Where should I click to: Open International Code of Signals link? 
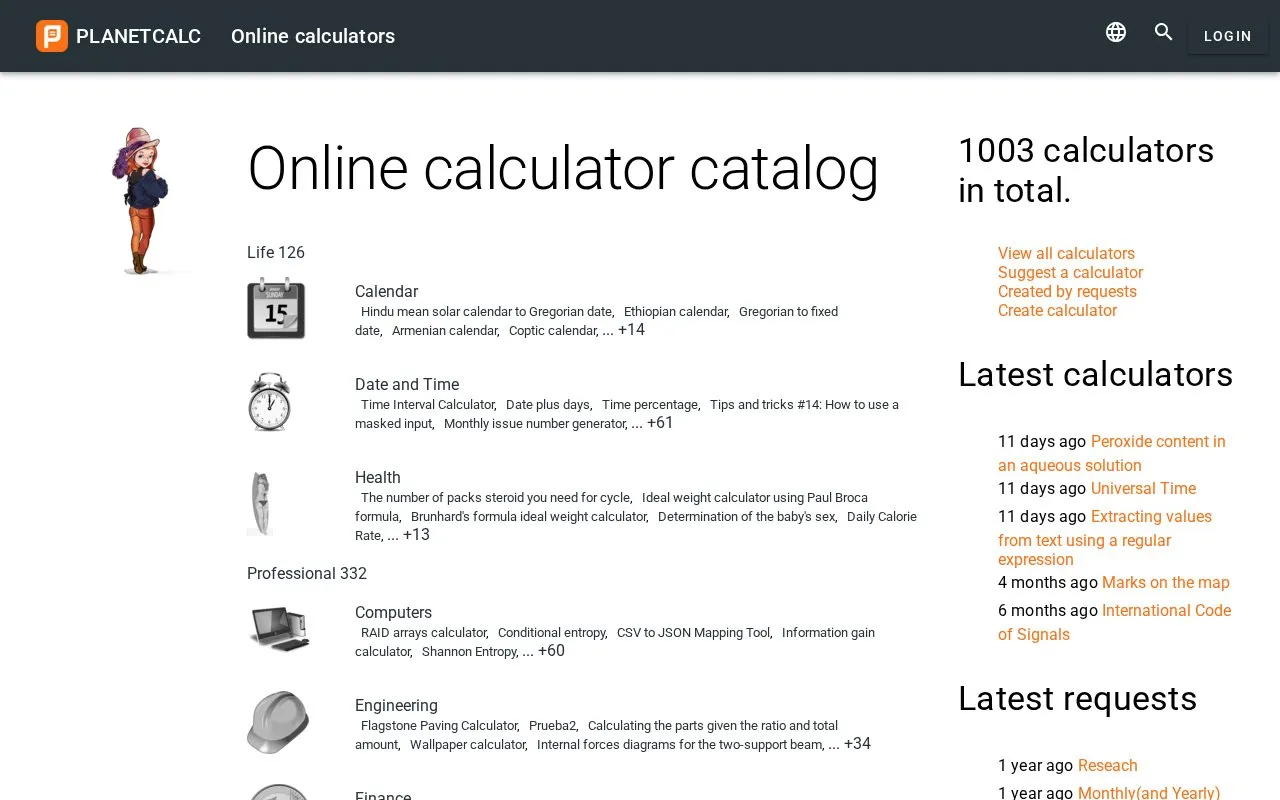[x=1115, y=622]
